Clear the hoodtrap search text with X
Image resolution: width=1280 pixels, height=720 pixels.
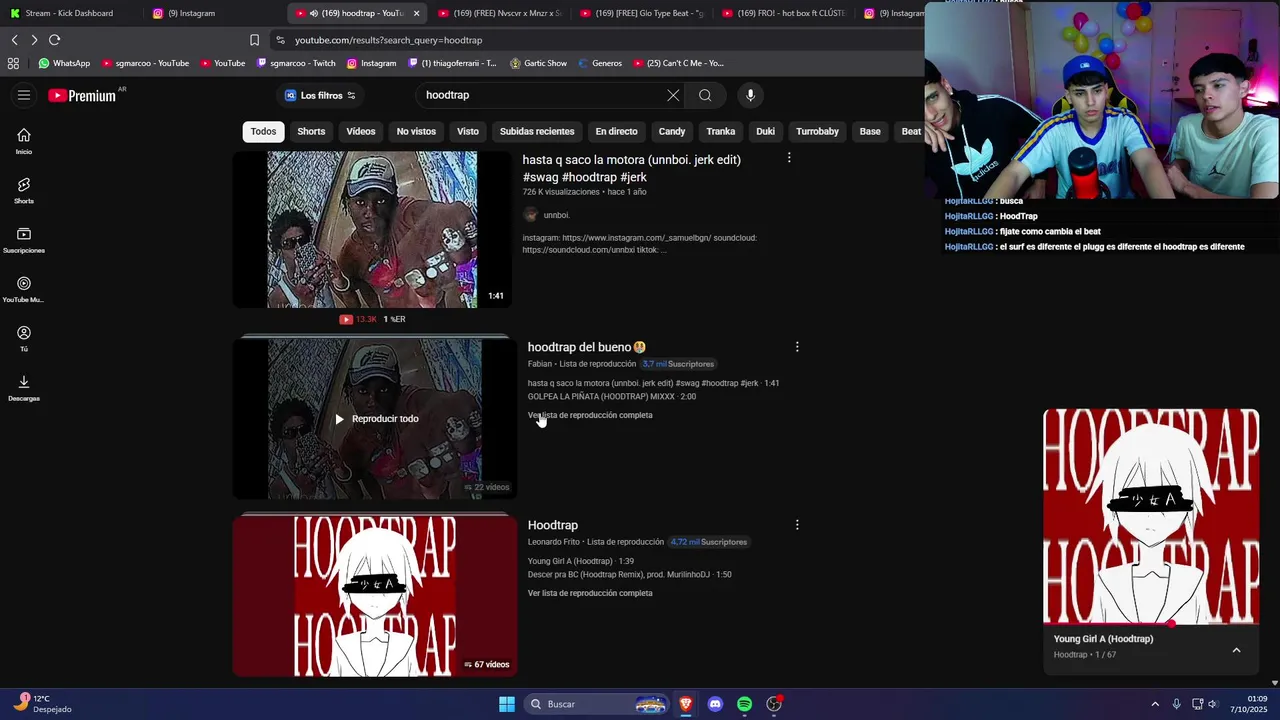(673, 95)
